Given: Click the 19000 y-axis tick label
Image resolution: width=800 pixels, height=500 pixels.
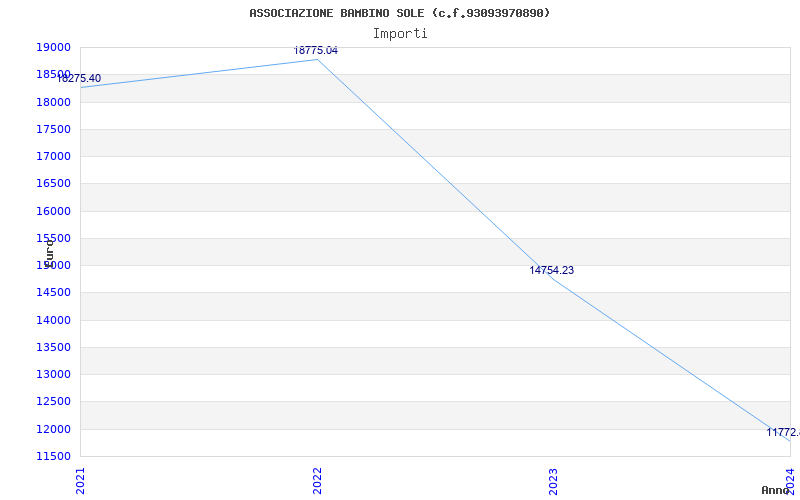Looking at the screenshot, I should pyautogui.click(x=53, y=47).
